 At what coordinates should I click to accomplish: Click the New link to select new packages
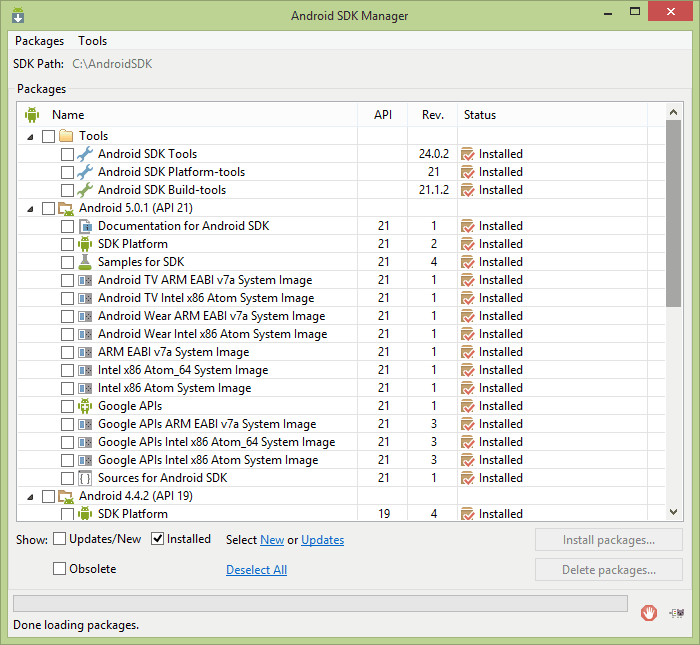click(x=272, y=540)
